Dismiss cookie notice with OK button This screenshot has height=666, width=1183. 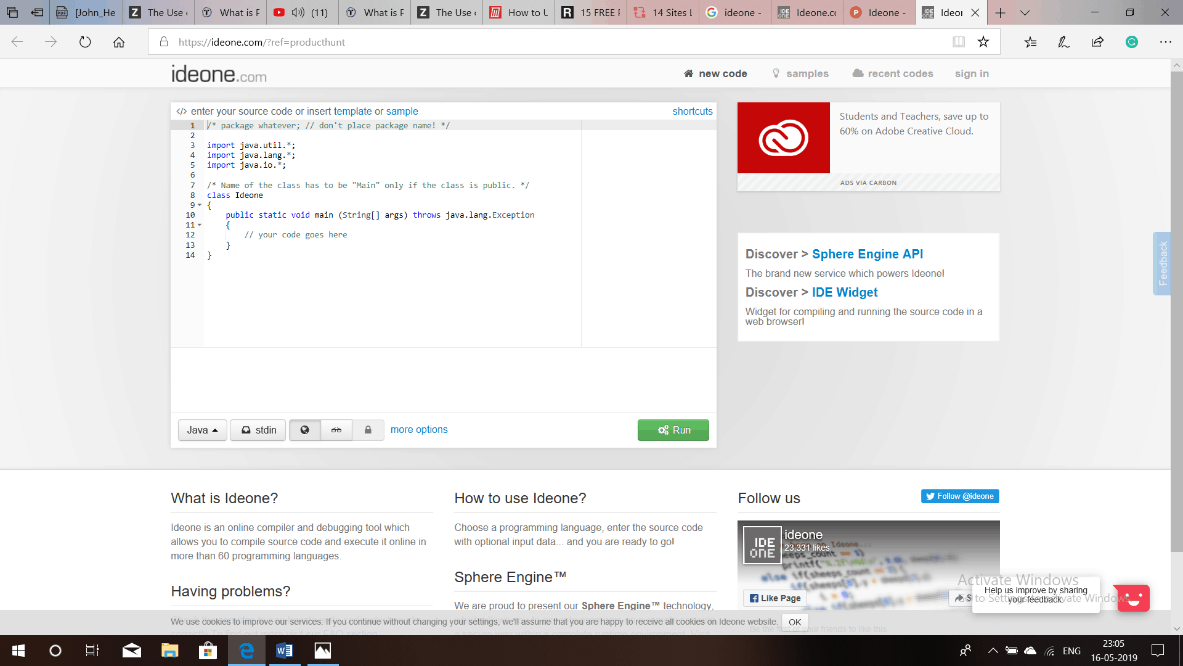coord(794,622)
